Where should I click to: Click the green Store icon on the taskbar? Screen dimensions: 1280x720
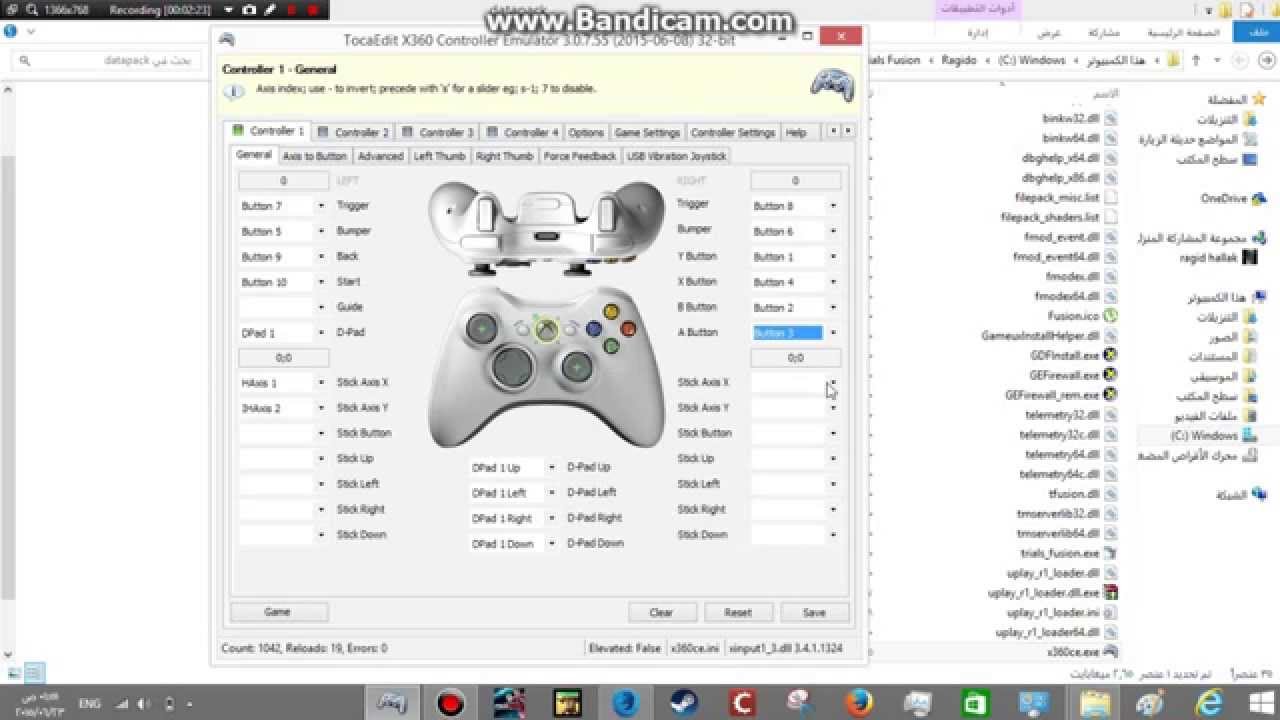point(974,703)
